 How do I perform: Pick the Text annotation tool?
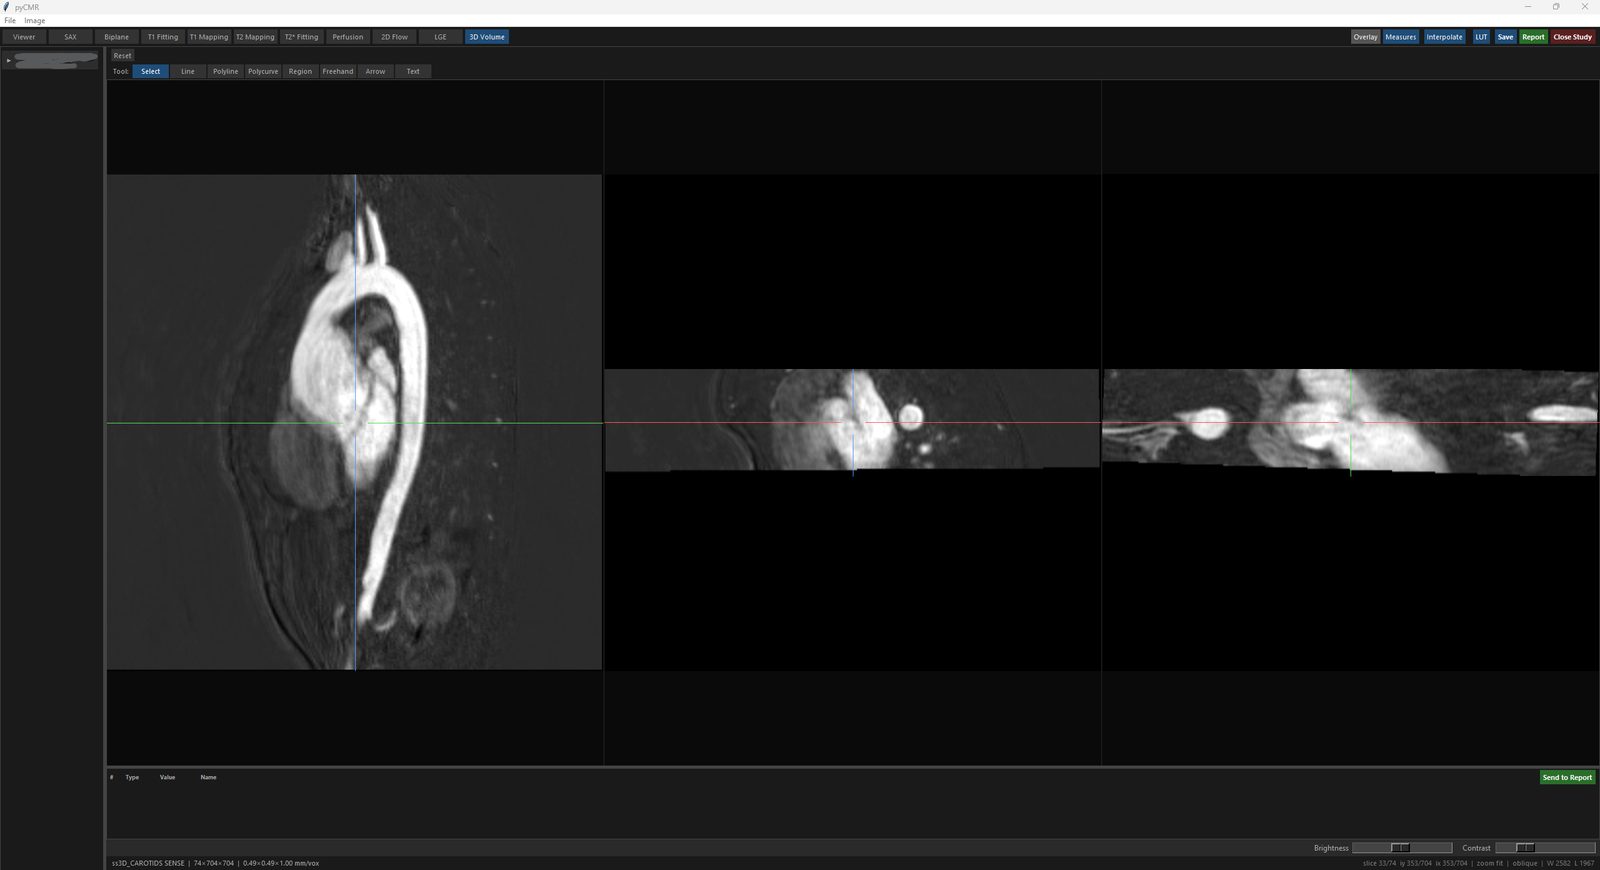(413, 71)
